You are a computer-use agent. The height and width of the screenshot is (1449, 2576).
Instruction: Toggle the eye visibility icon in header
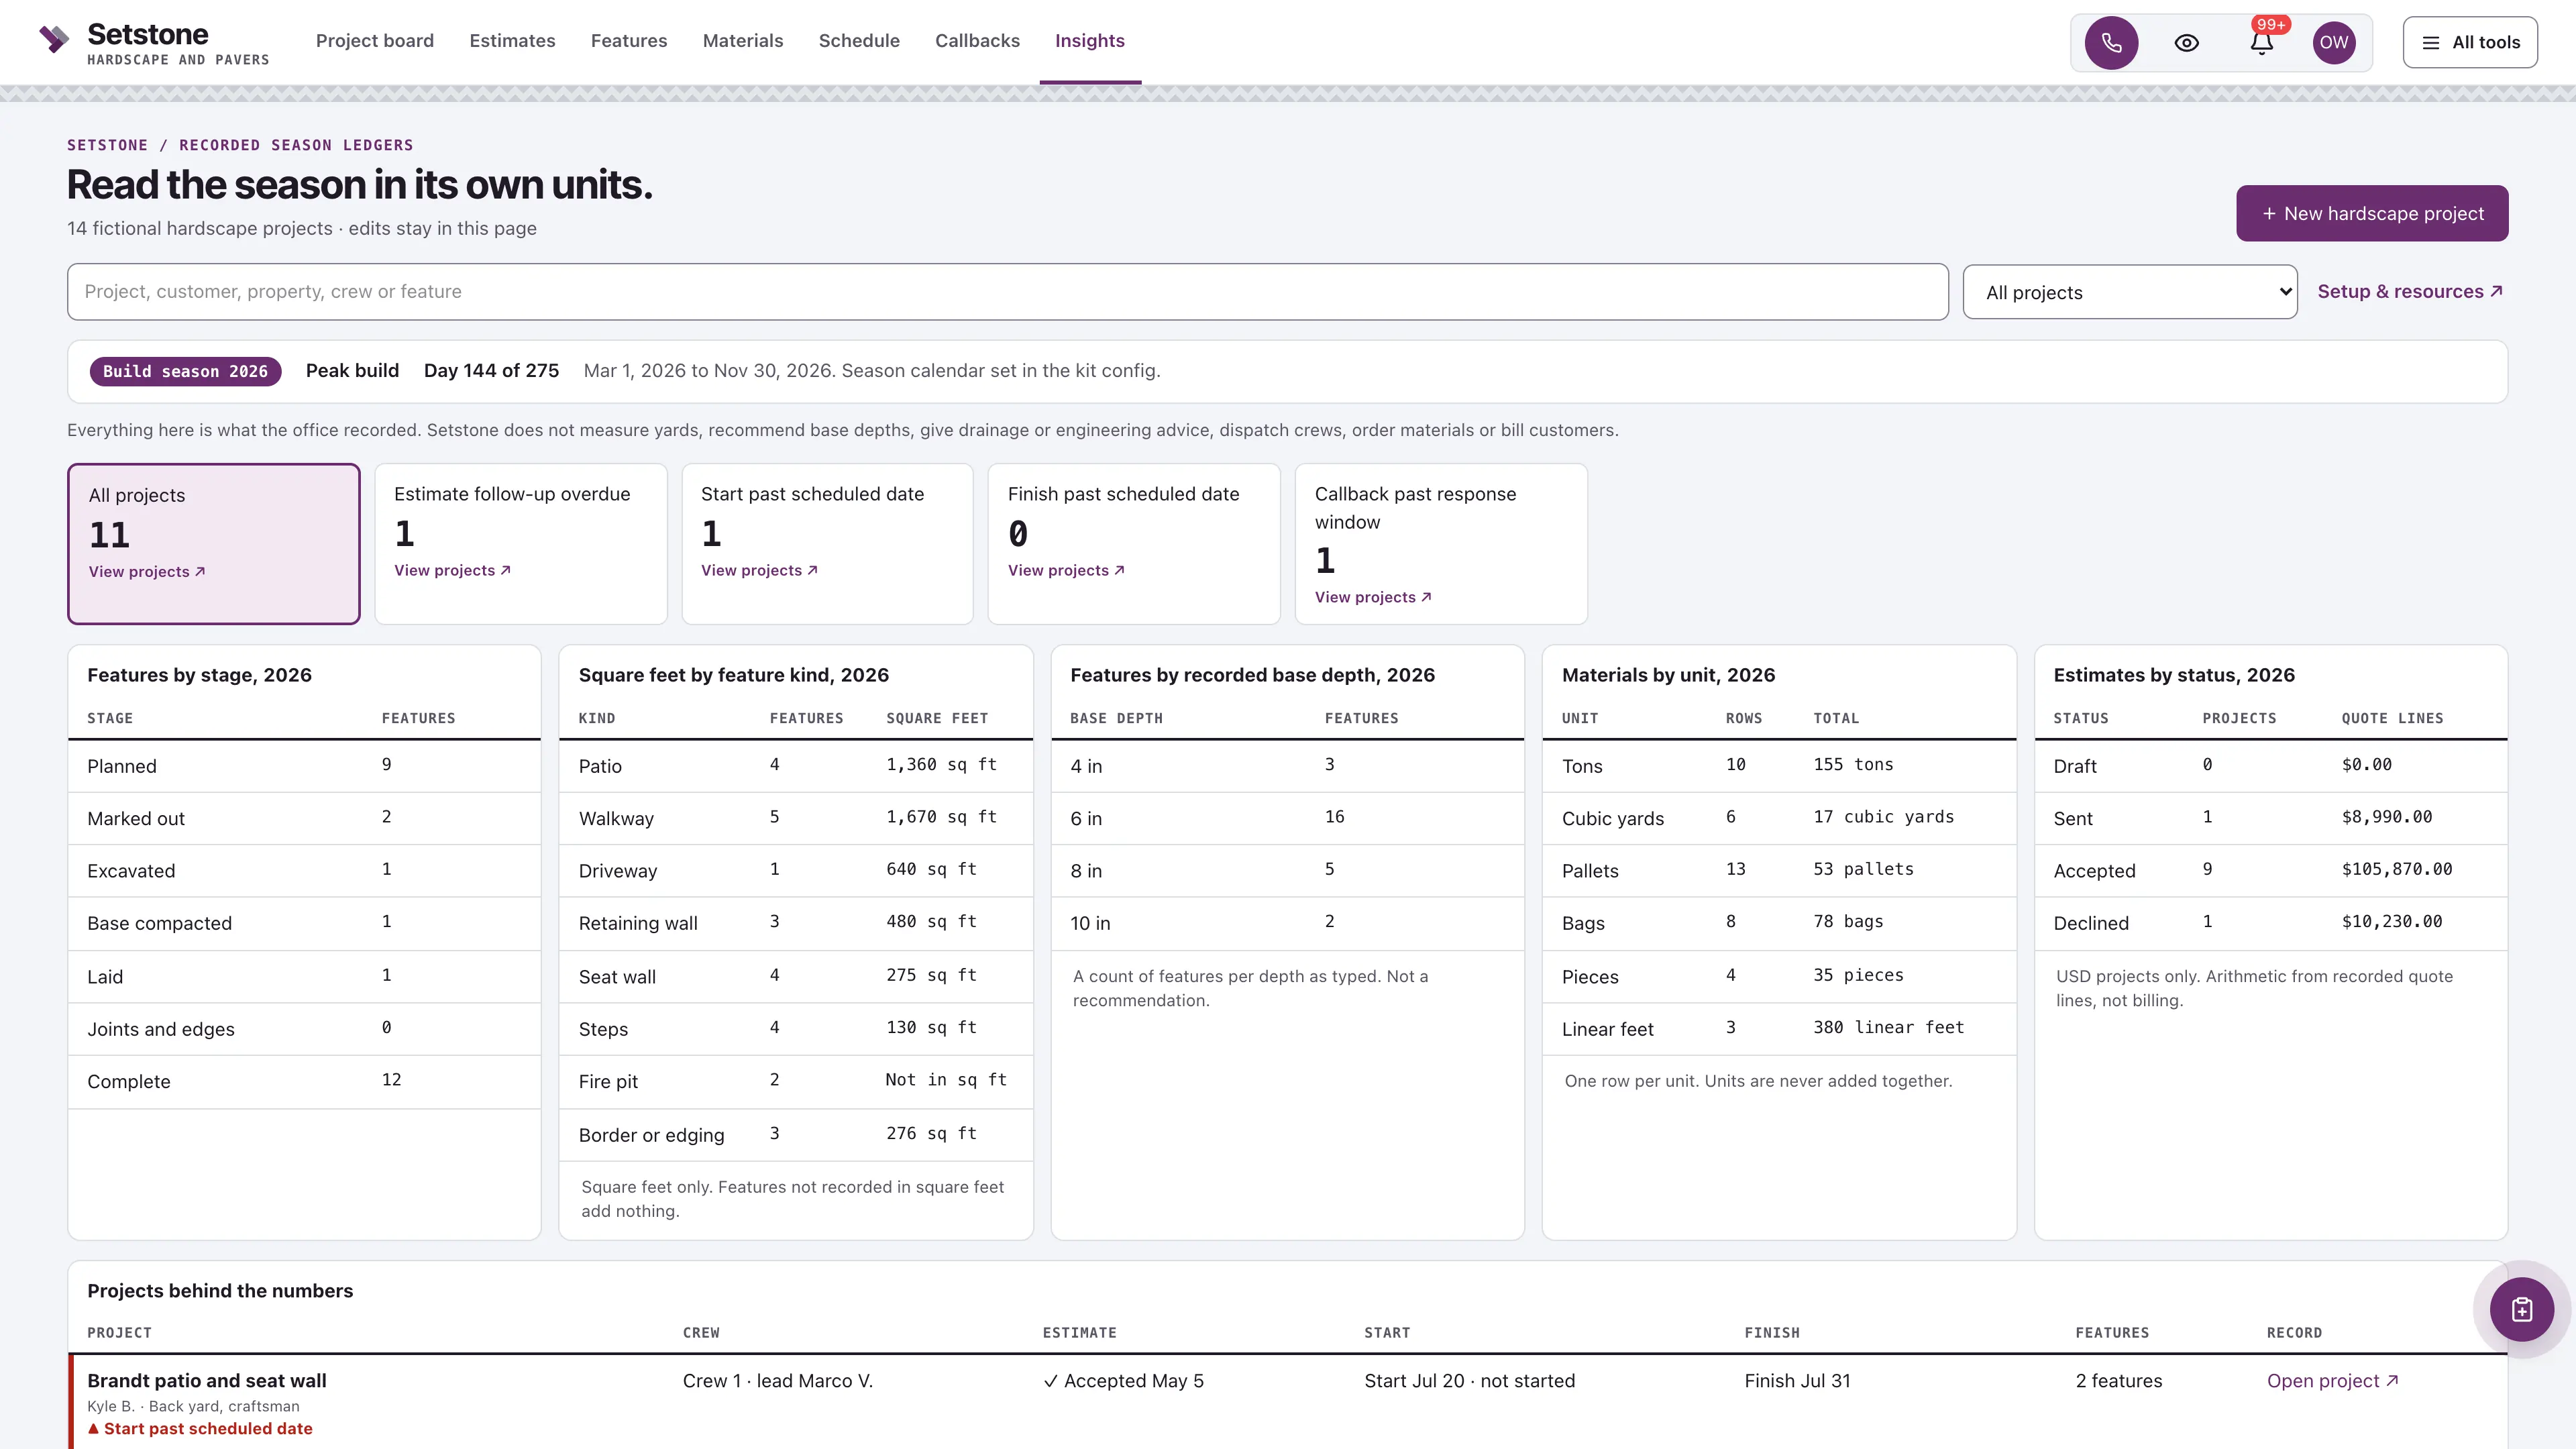pyautogui.click(x=2186, y=42)
